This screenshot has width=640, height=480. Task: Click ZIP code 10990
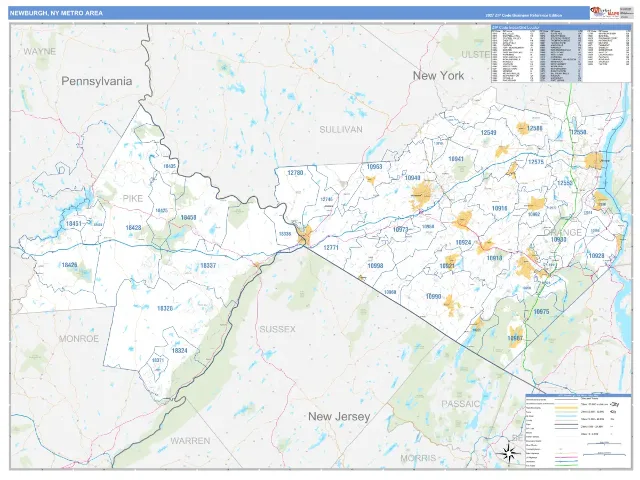point(433,297)
